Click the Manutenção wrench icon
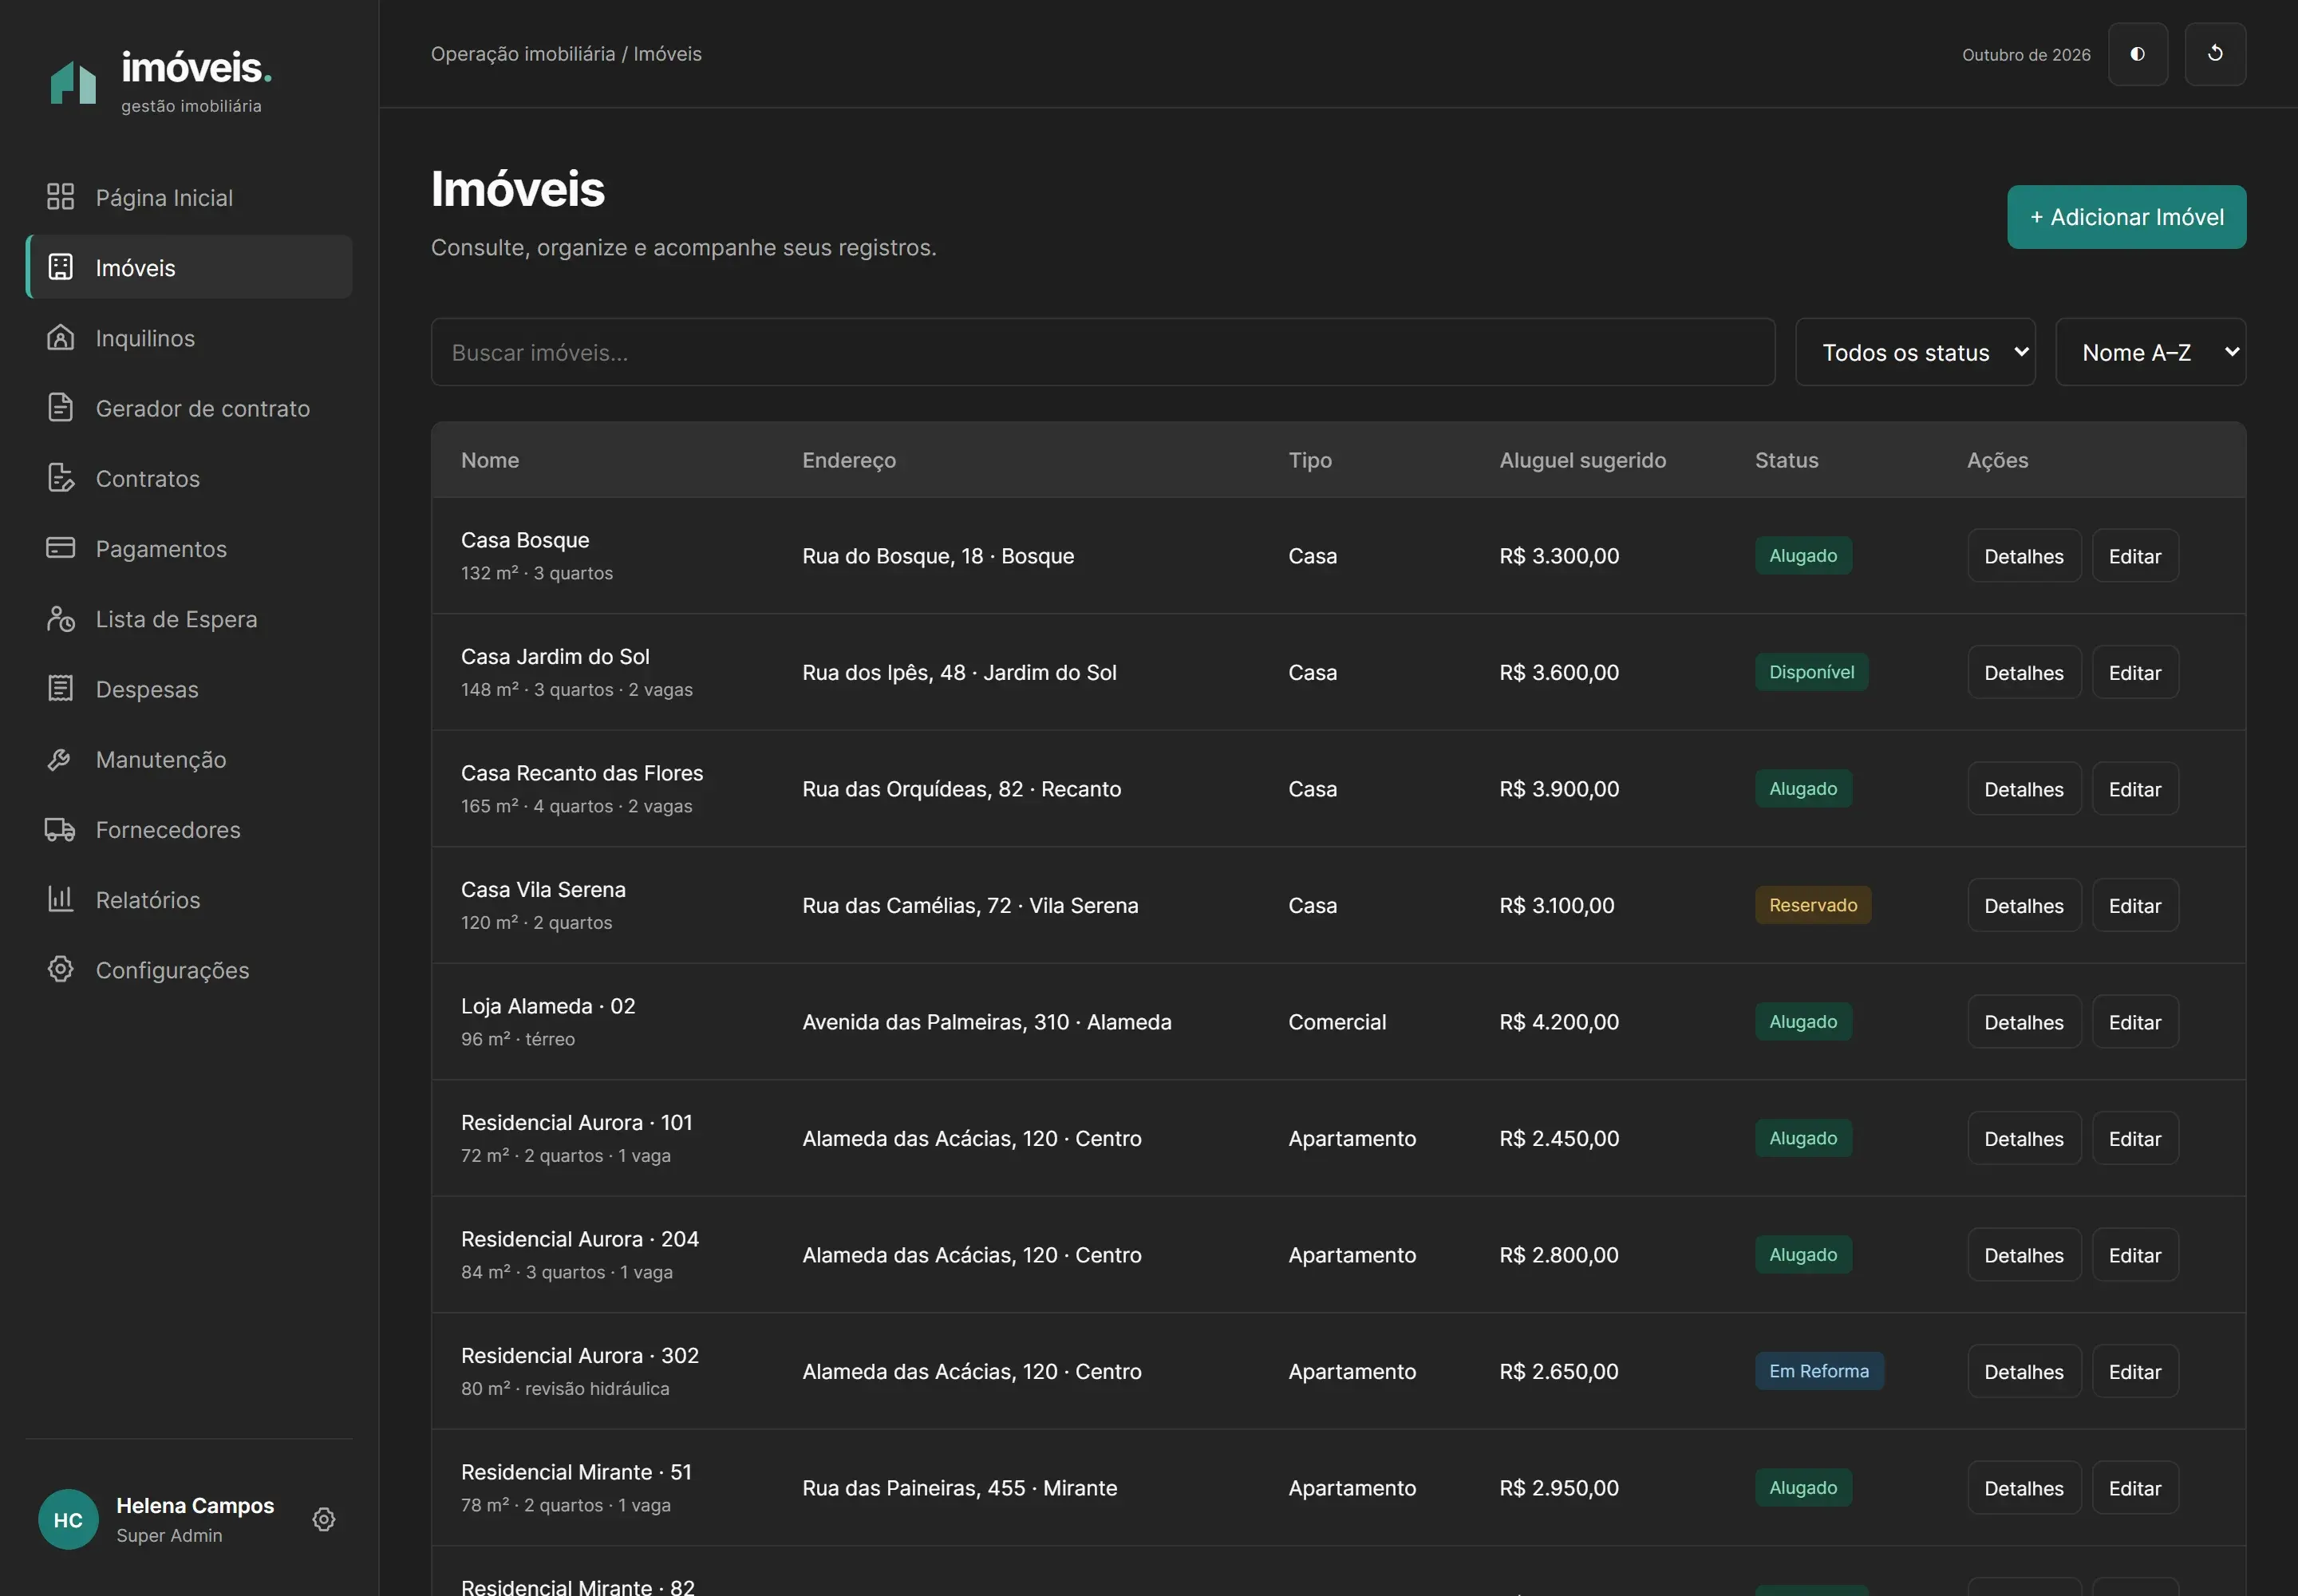The width and height of the screenshot is (2298, 1596). (x=60, y=759)
